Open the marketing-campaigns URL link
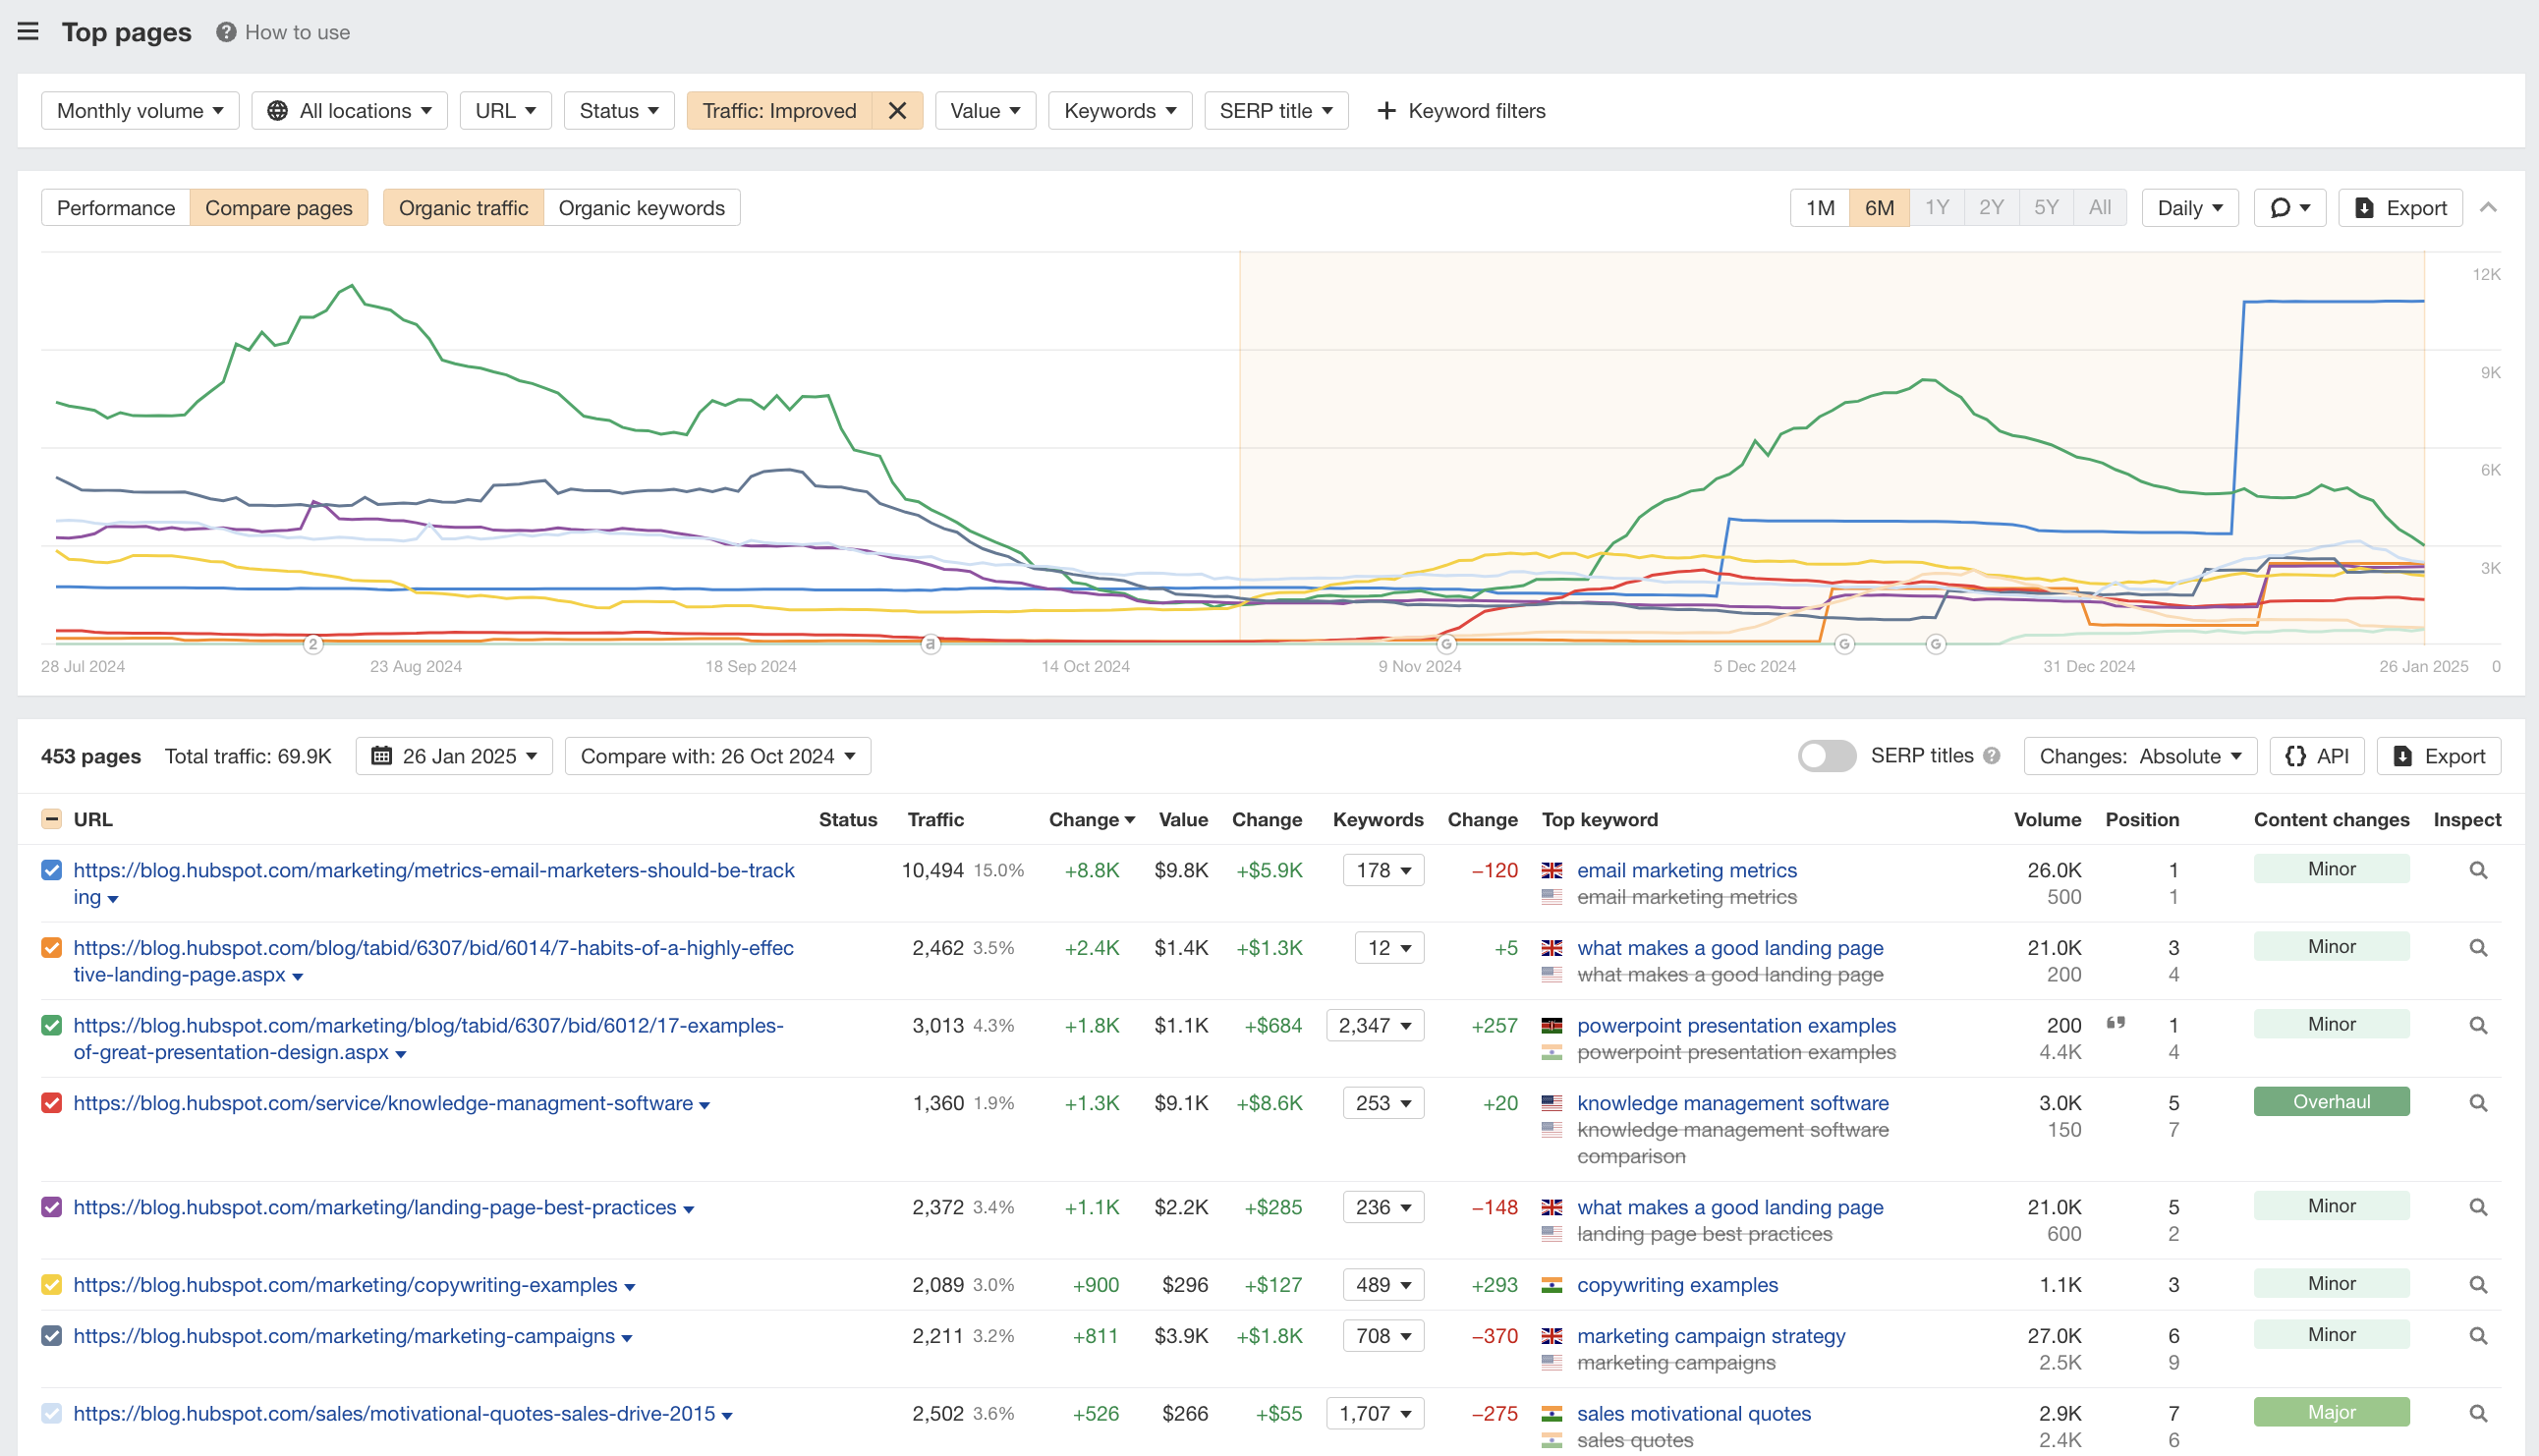2539x1456 pixels. [x=344, y=1336]
